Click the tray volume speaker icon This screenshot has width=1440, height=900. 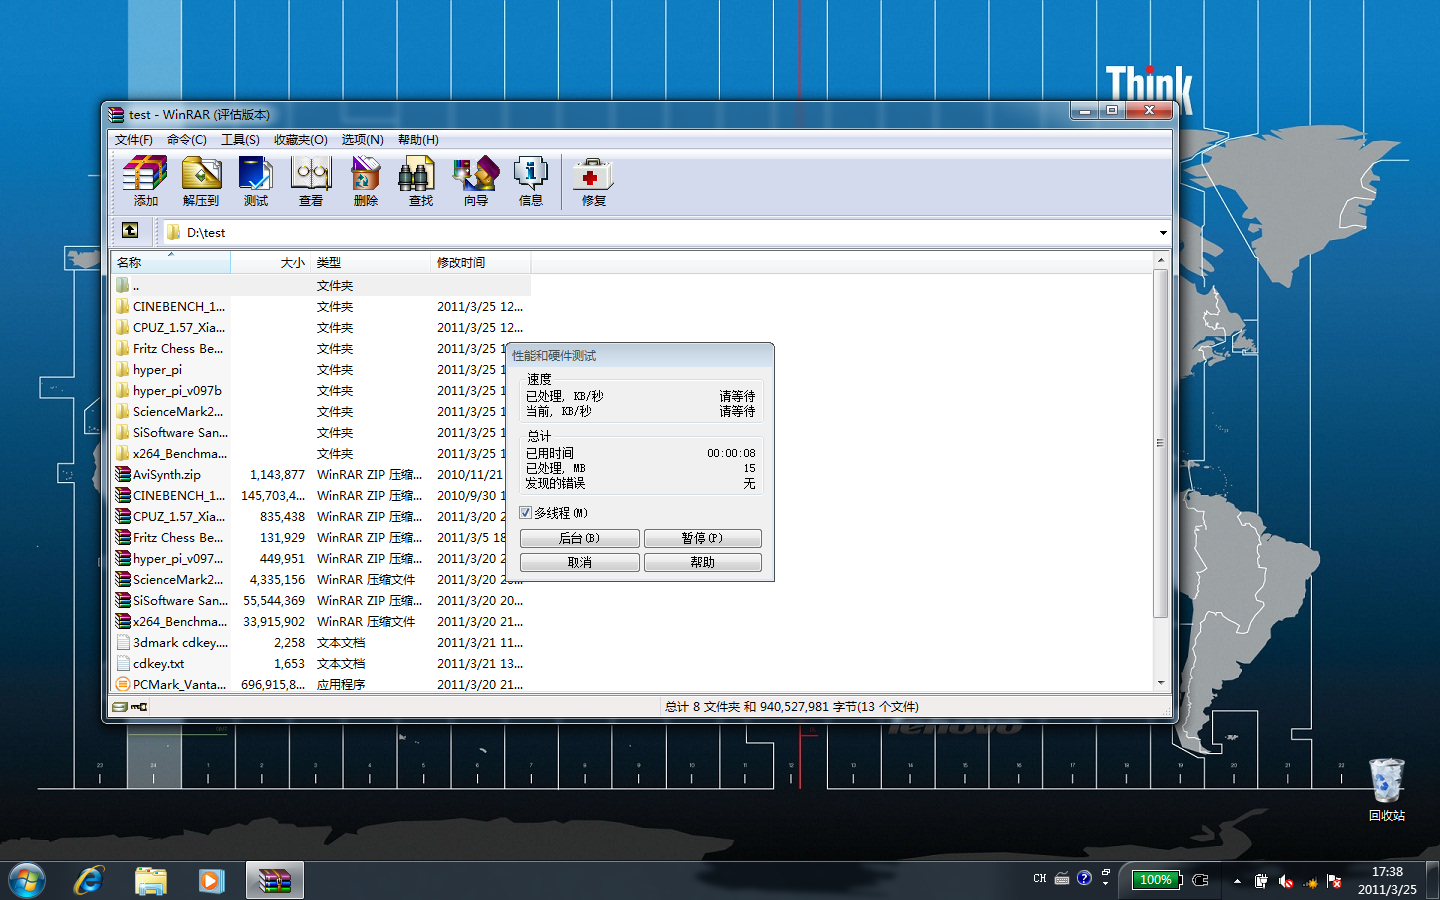[x=1286, y=881]
